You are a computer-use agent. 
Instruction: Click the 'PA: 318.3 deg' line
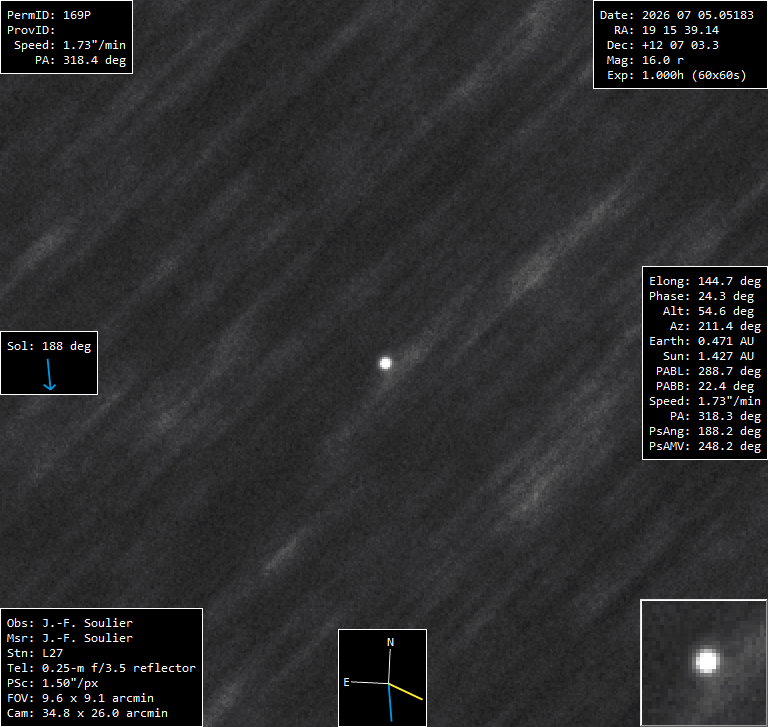[715, 416]
